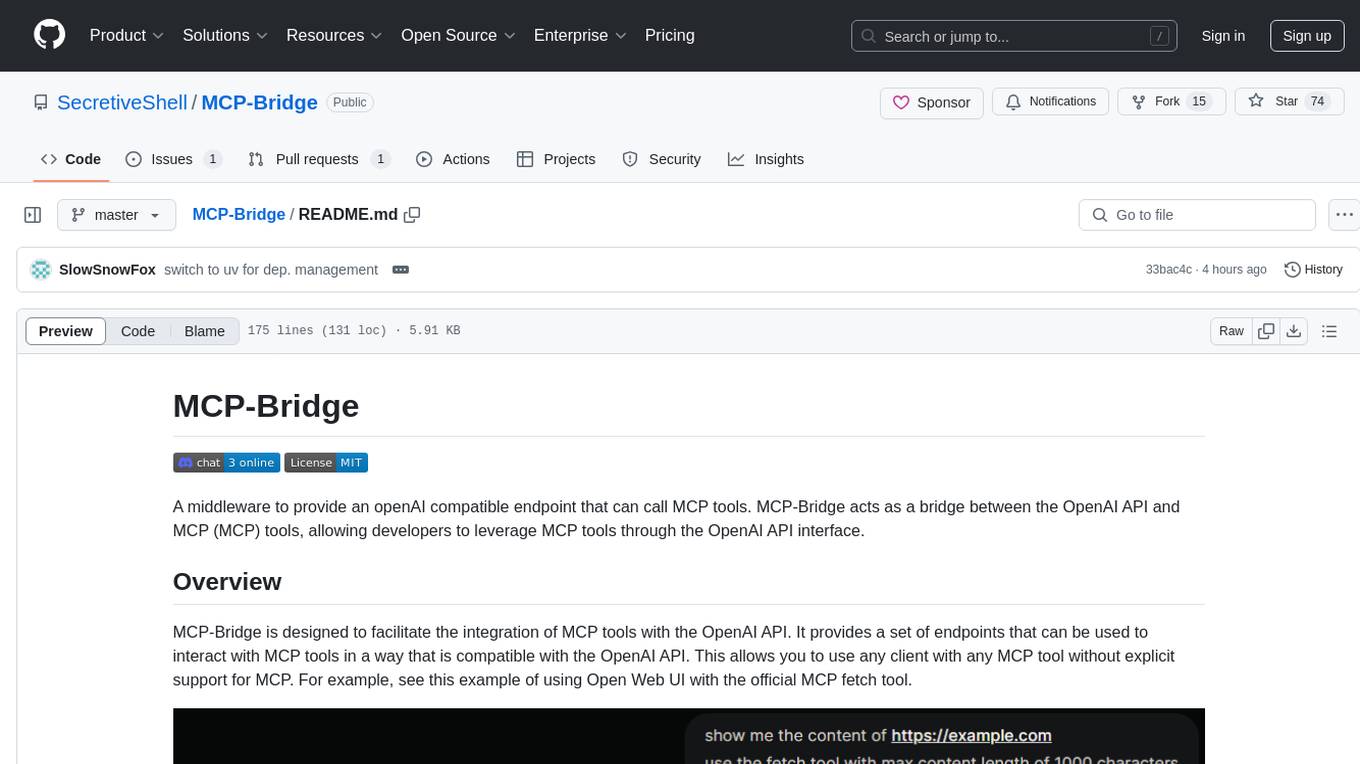Select the Preview view
The height and width of the screenshot is (764, 1360).
pyautogui.click(x=66, y=331)
